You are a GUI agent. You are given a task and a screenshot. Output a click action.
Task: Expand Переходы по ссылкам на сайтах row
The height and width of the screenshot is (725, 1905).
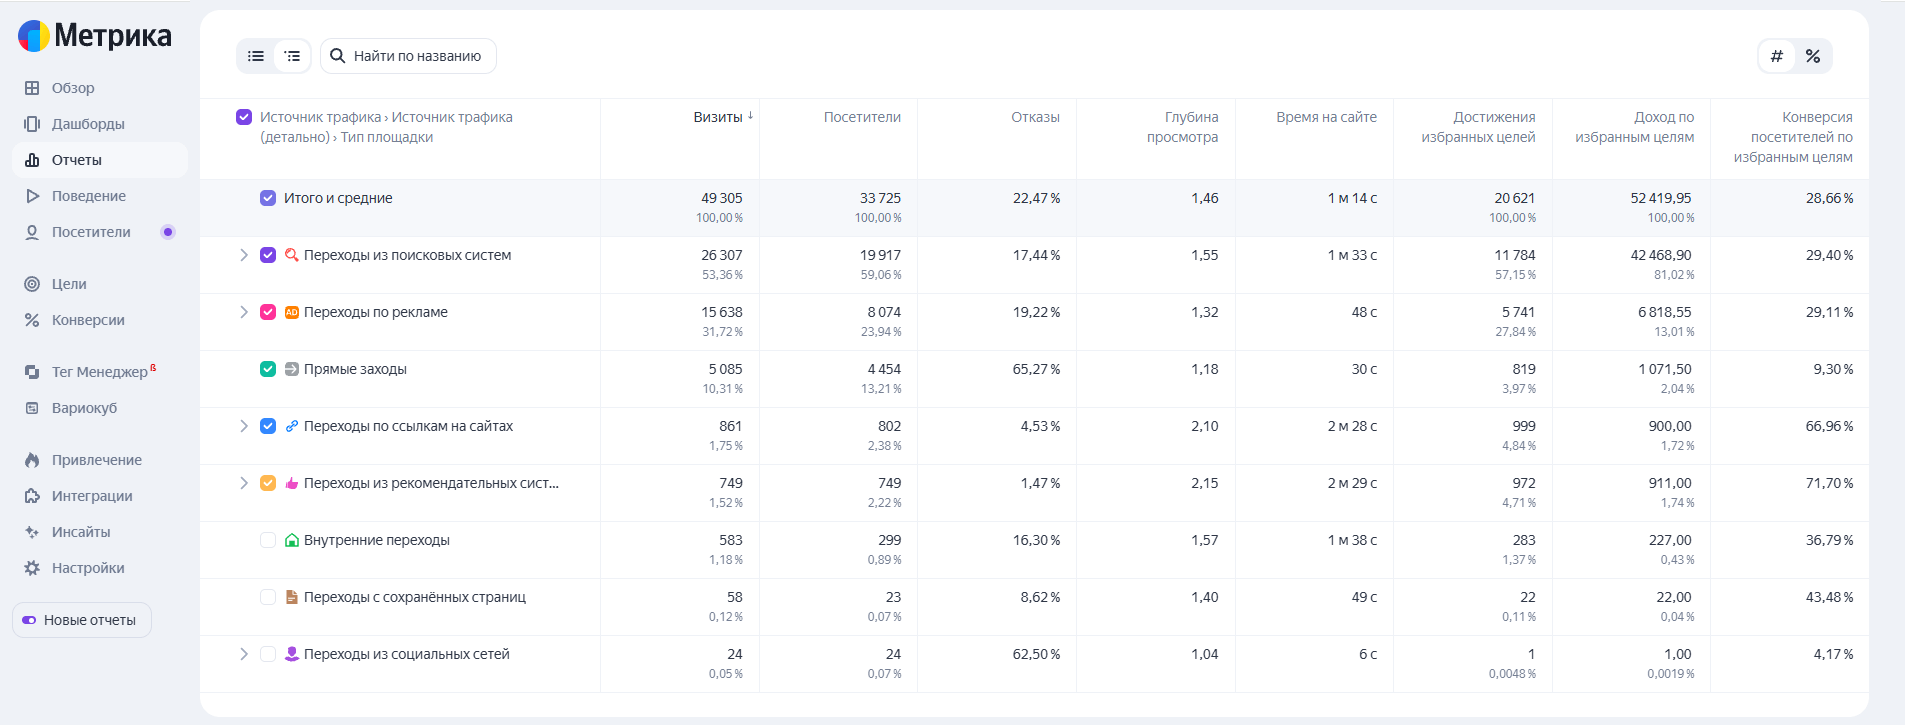point(244,426)
